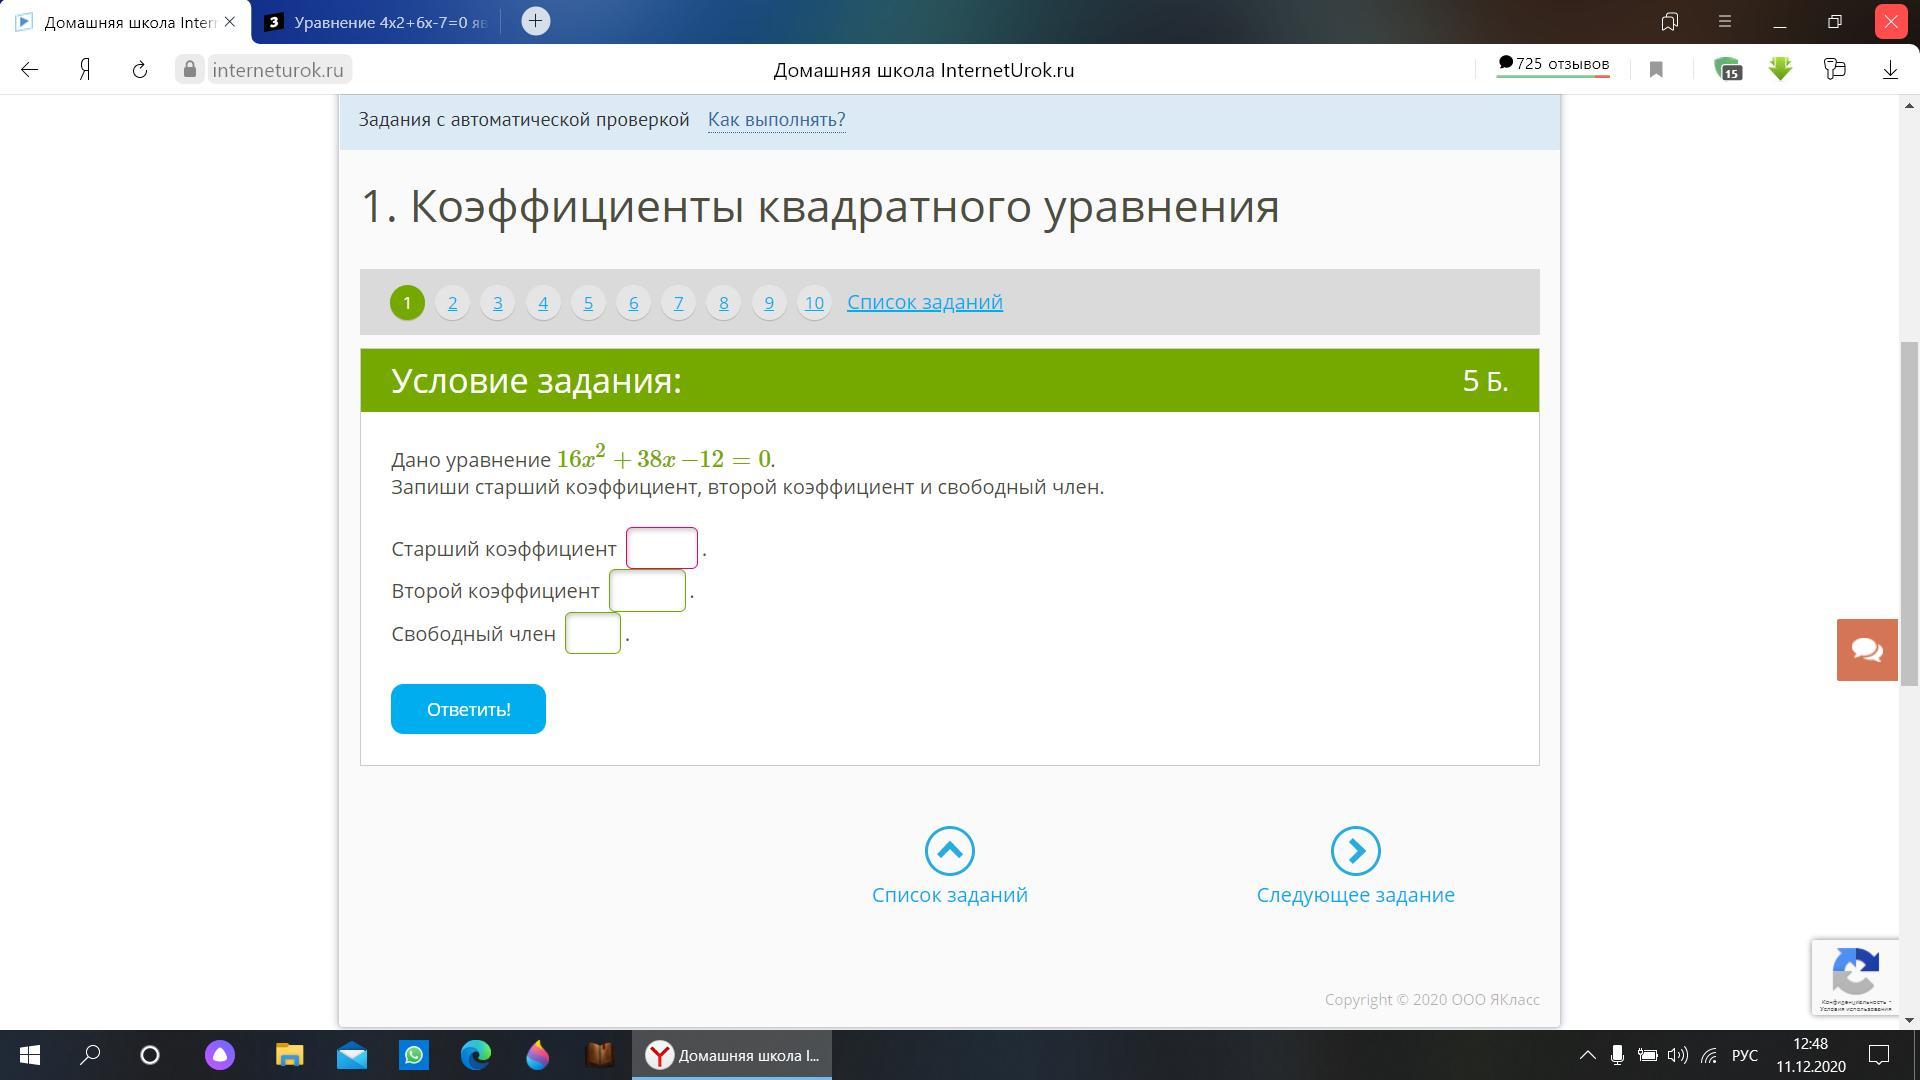This screenshot has width=1920, height=1080.
Task: Click the browser back arrow
Action: point(29,69)
